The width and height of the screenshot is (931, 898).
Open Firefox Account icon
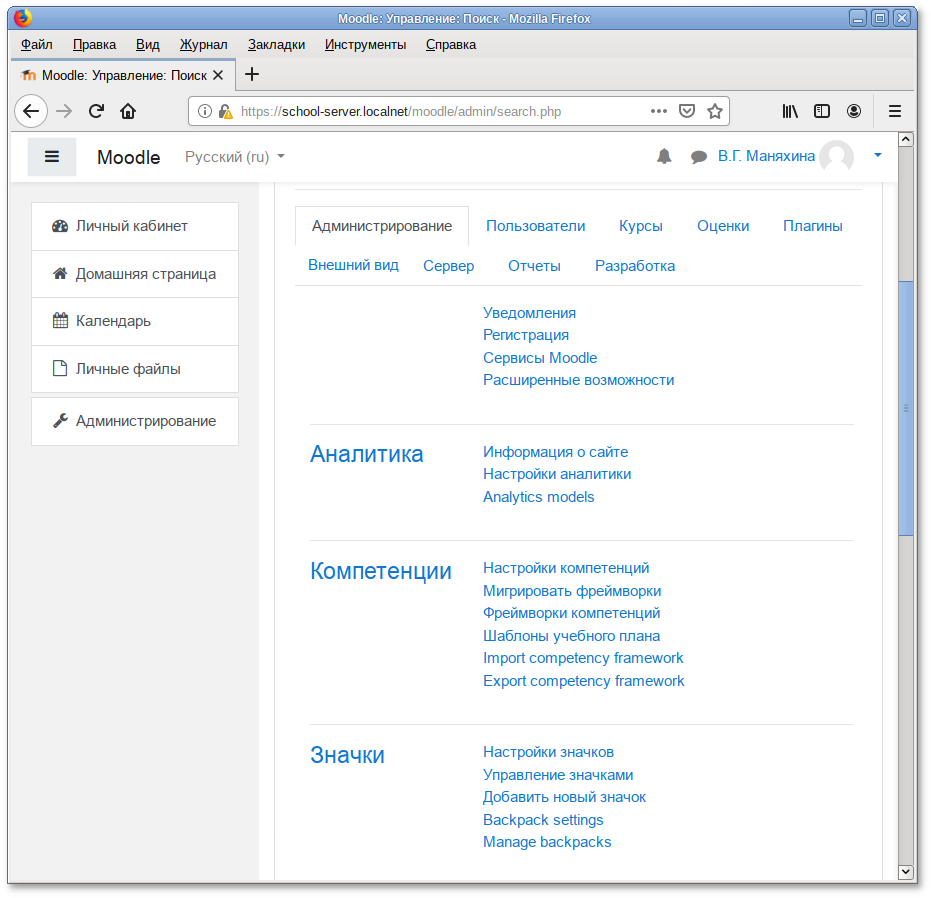click(x=854, y=111)
